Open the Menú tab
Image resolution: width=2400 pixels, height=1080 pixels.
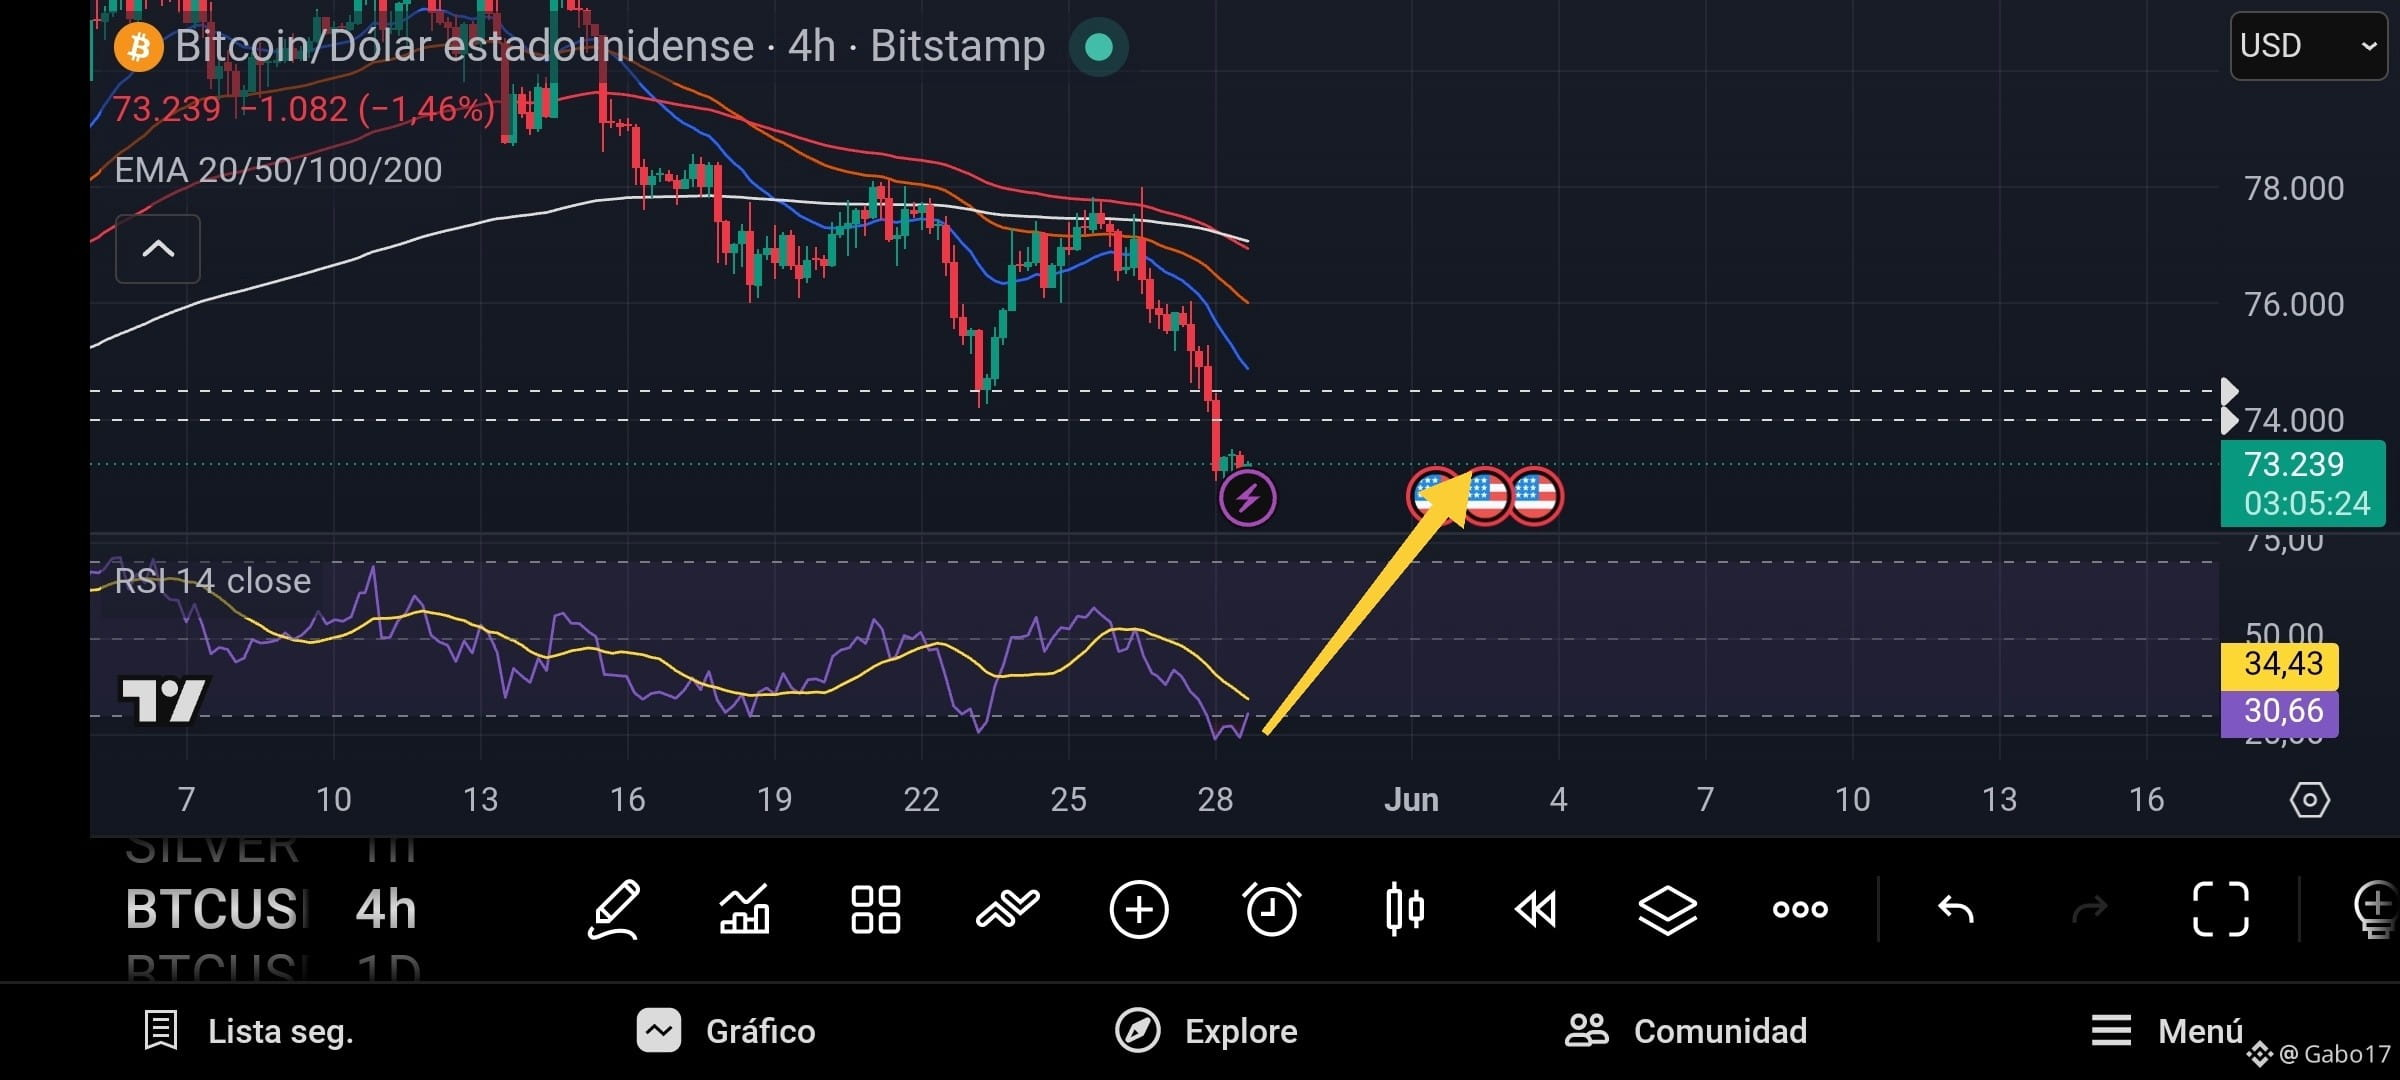[2166, 1031]
